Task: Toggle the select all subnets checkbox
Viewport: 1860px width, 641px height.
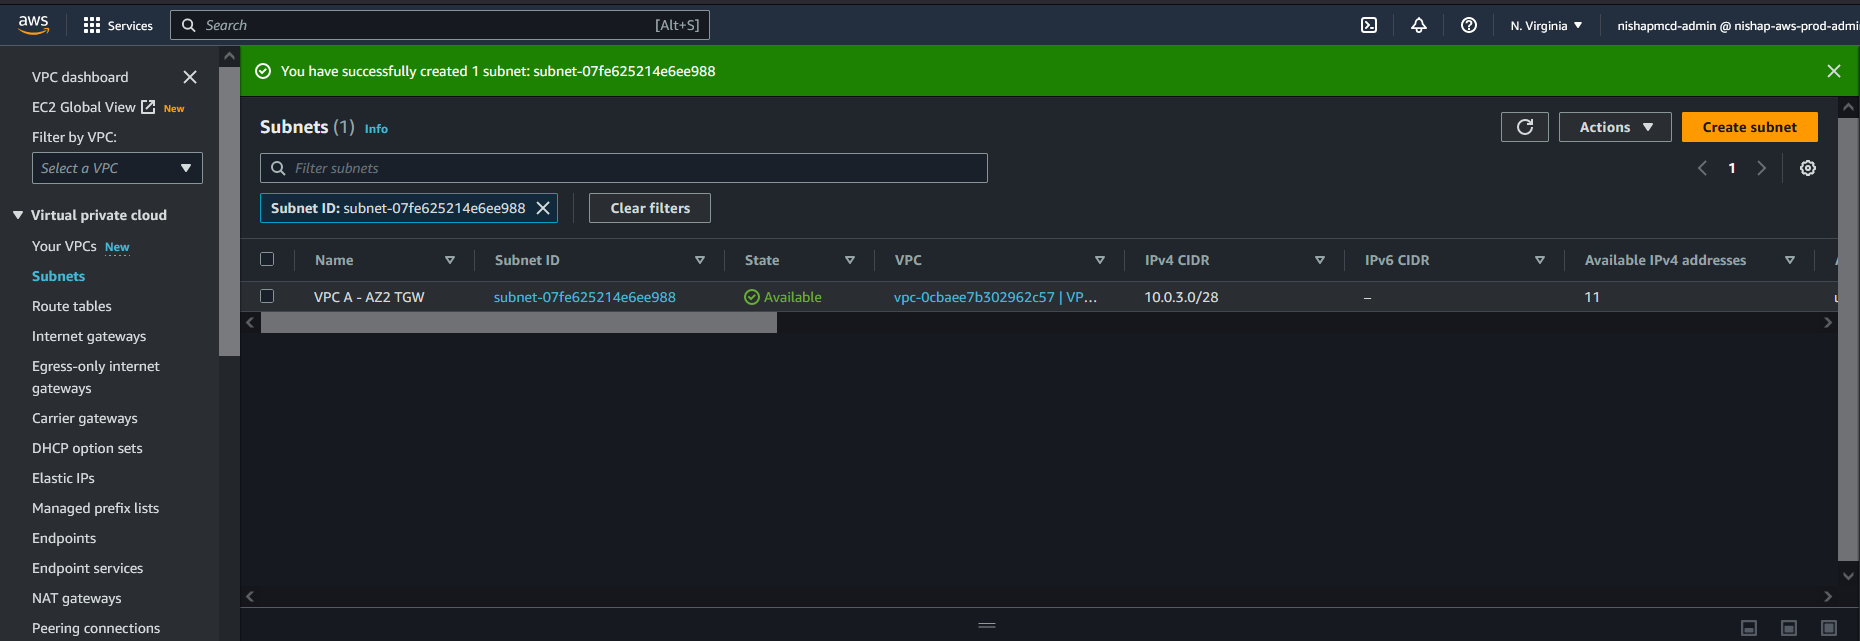Action: (267, 259)
